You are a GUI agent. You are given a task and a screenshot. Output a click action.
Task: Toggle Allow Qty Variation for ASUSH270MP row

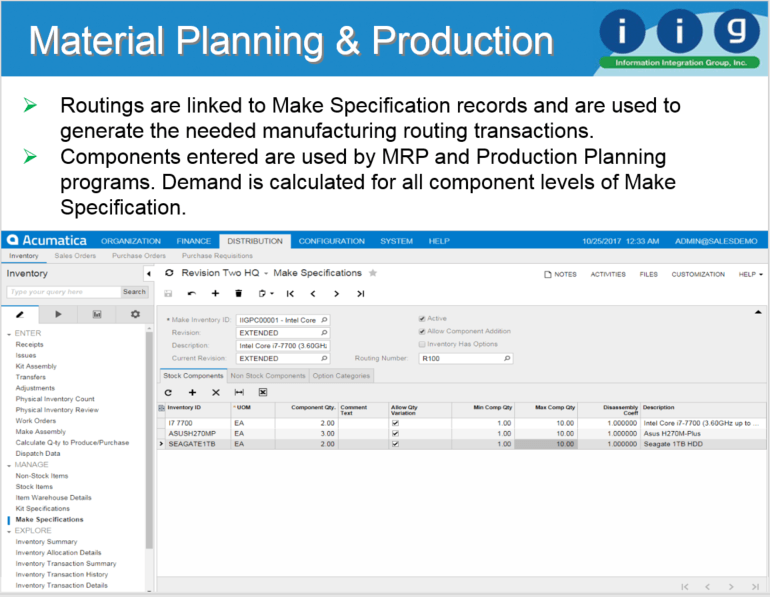pyautogui.click(x=395, y=434)
